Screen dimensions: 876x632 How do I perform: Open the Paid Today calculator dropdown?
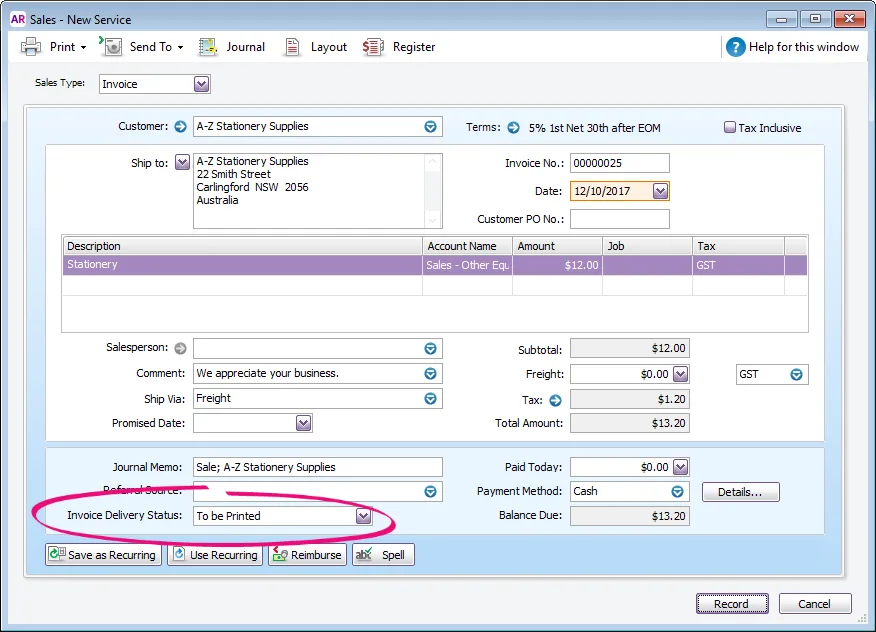[680, 467]
